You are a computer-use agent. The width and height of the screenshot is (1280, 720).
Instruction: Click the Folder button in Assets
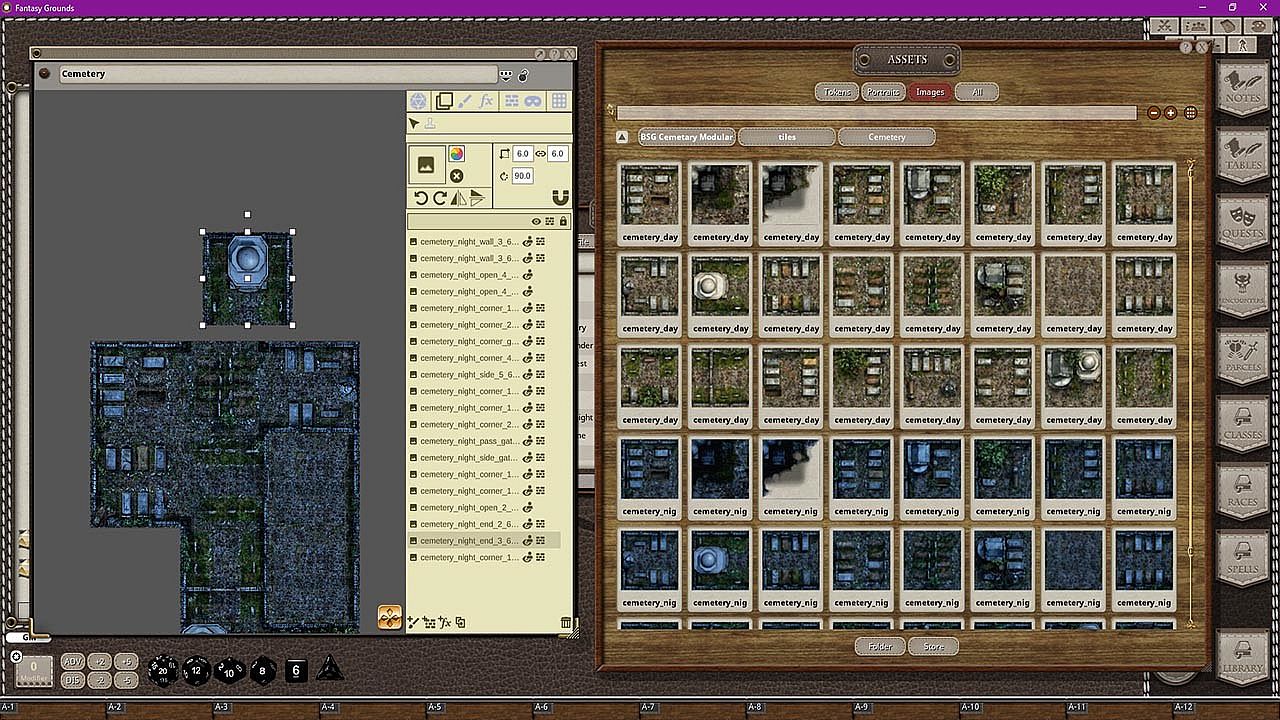pyautogui.click(x=880, y=647)
